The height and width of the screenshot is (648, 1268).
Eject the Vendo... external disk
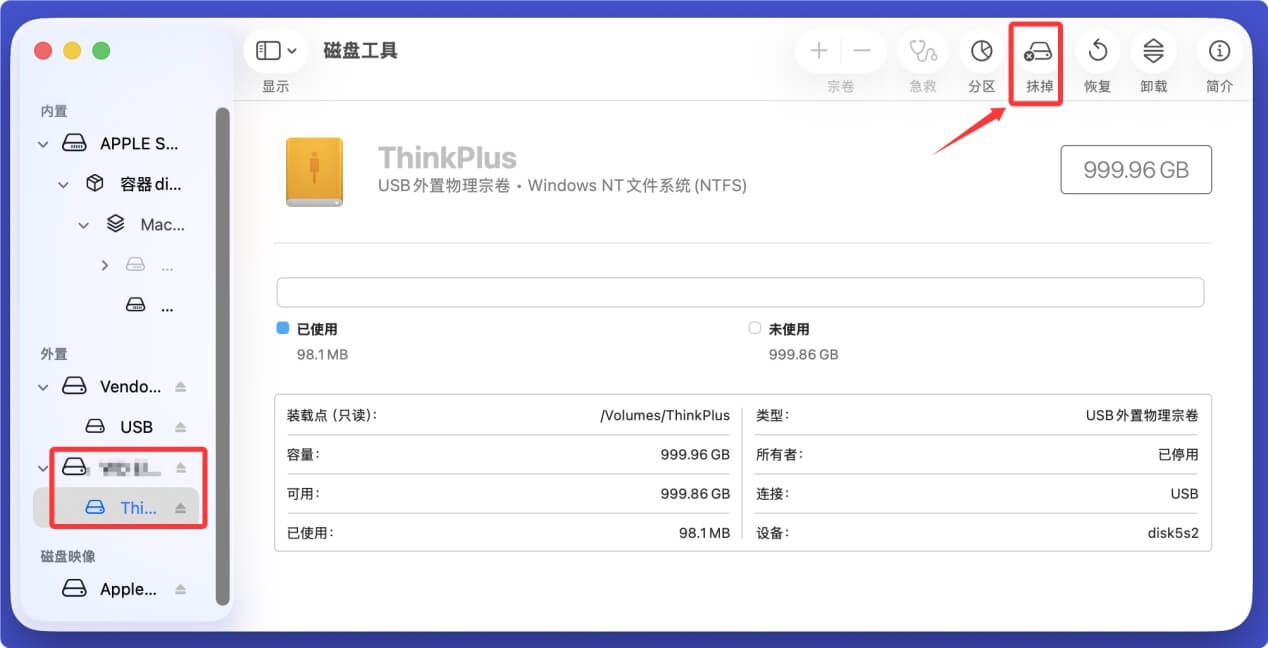point(182,386)
